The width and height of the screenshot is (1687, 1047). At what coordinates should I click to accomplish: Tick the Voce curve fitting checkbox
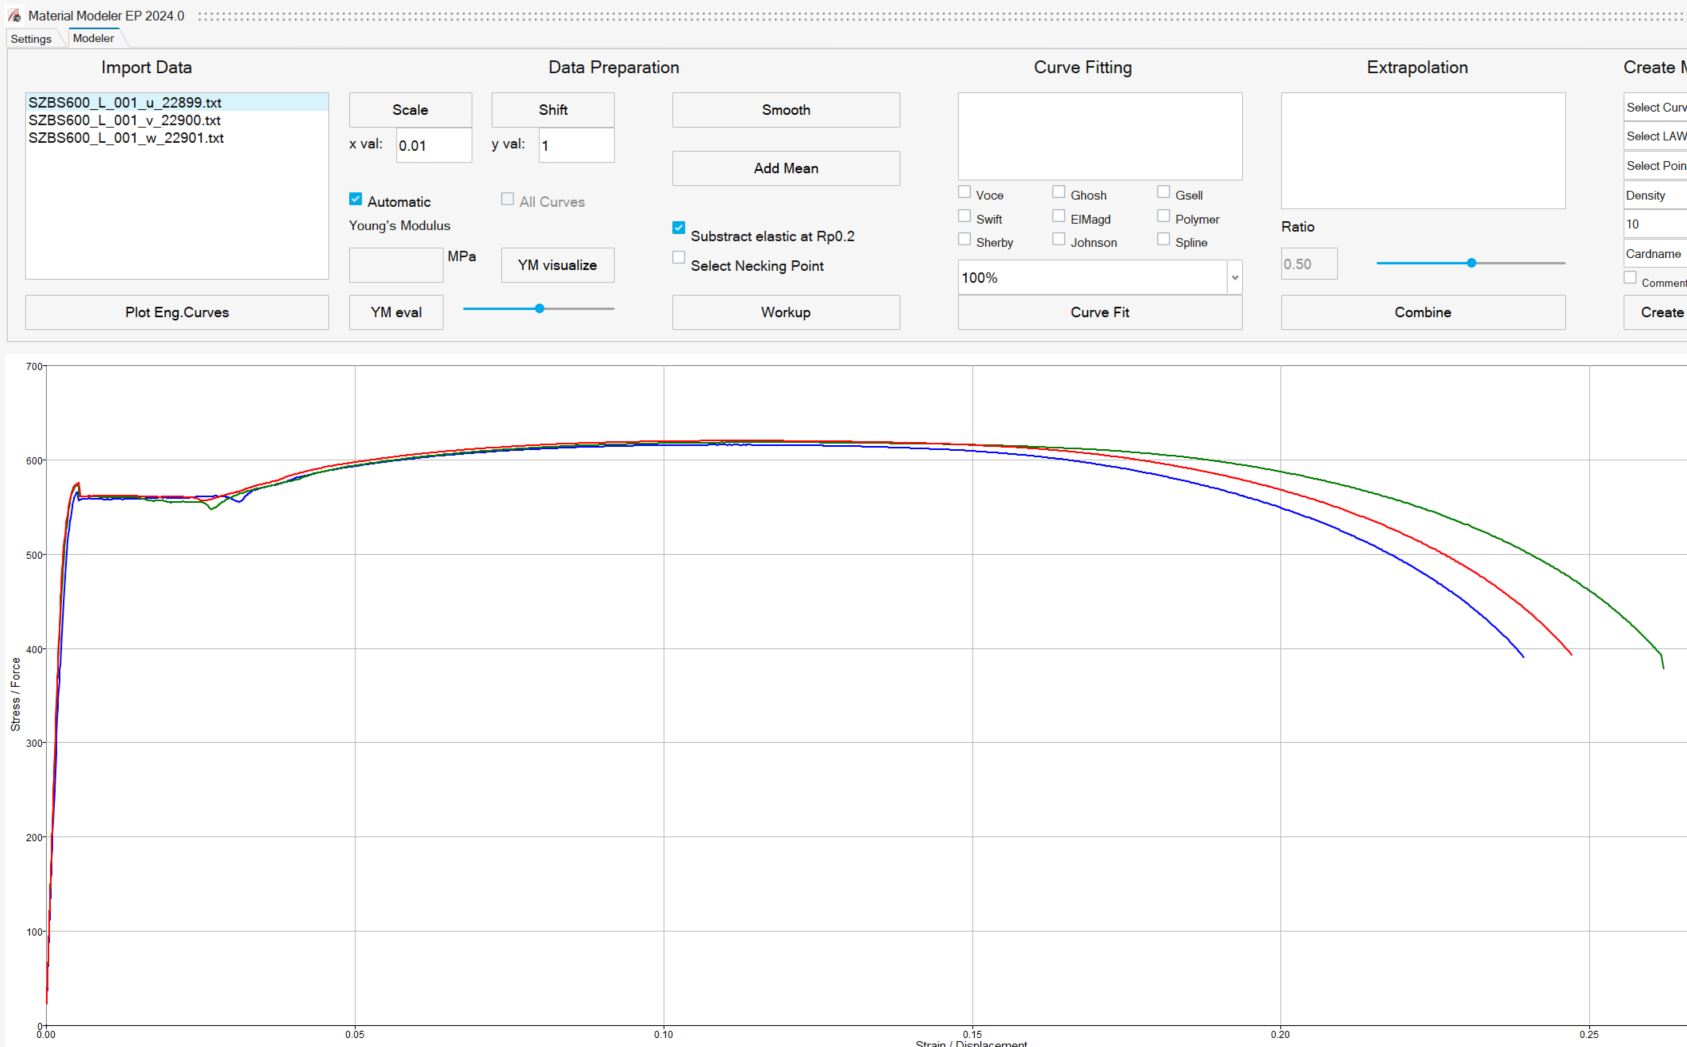click(x=965, y=192)
